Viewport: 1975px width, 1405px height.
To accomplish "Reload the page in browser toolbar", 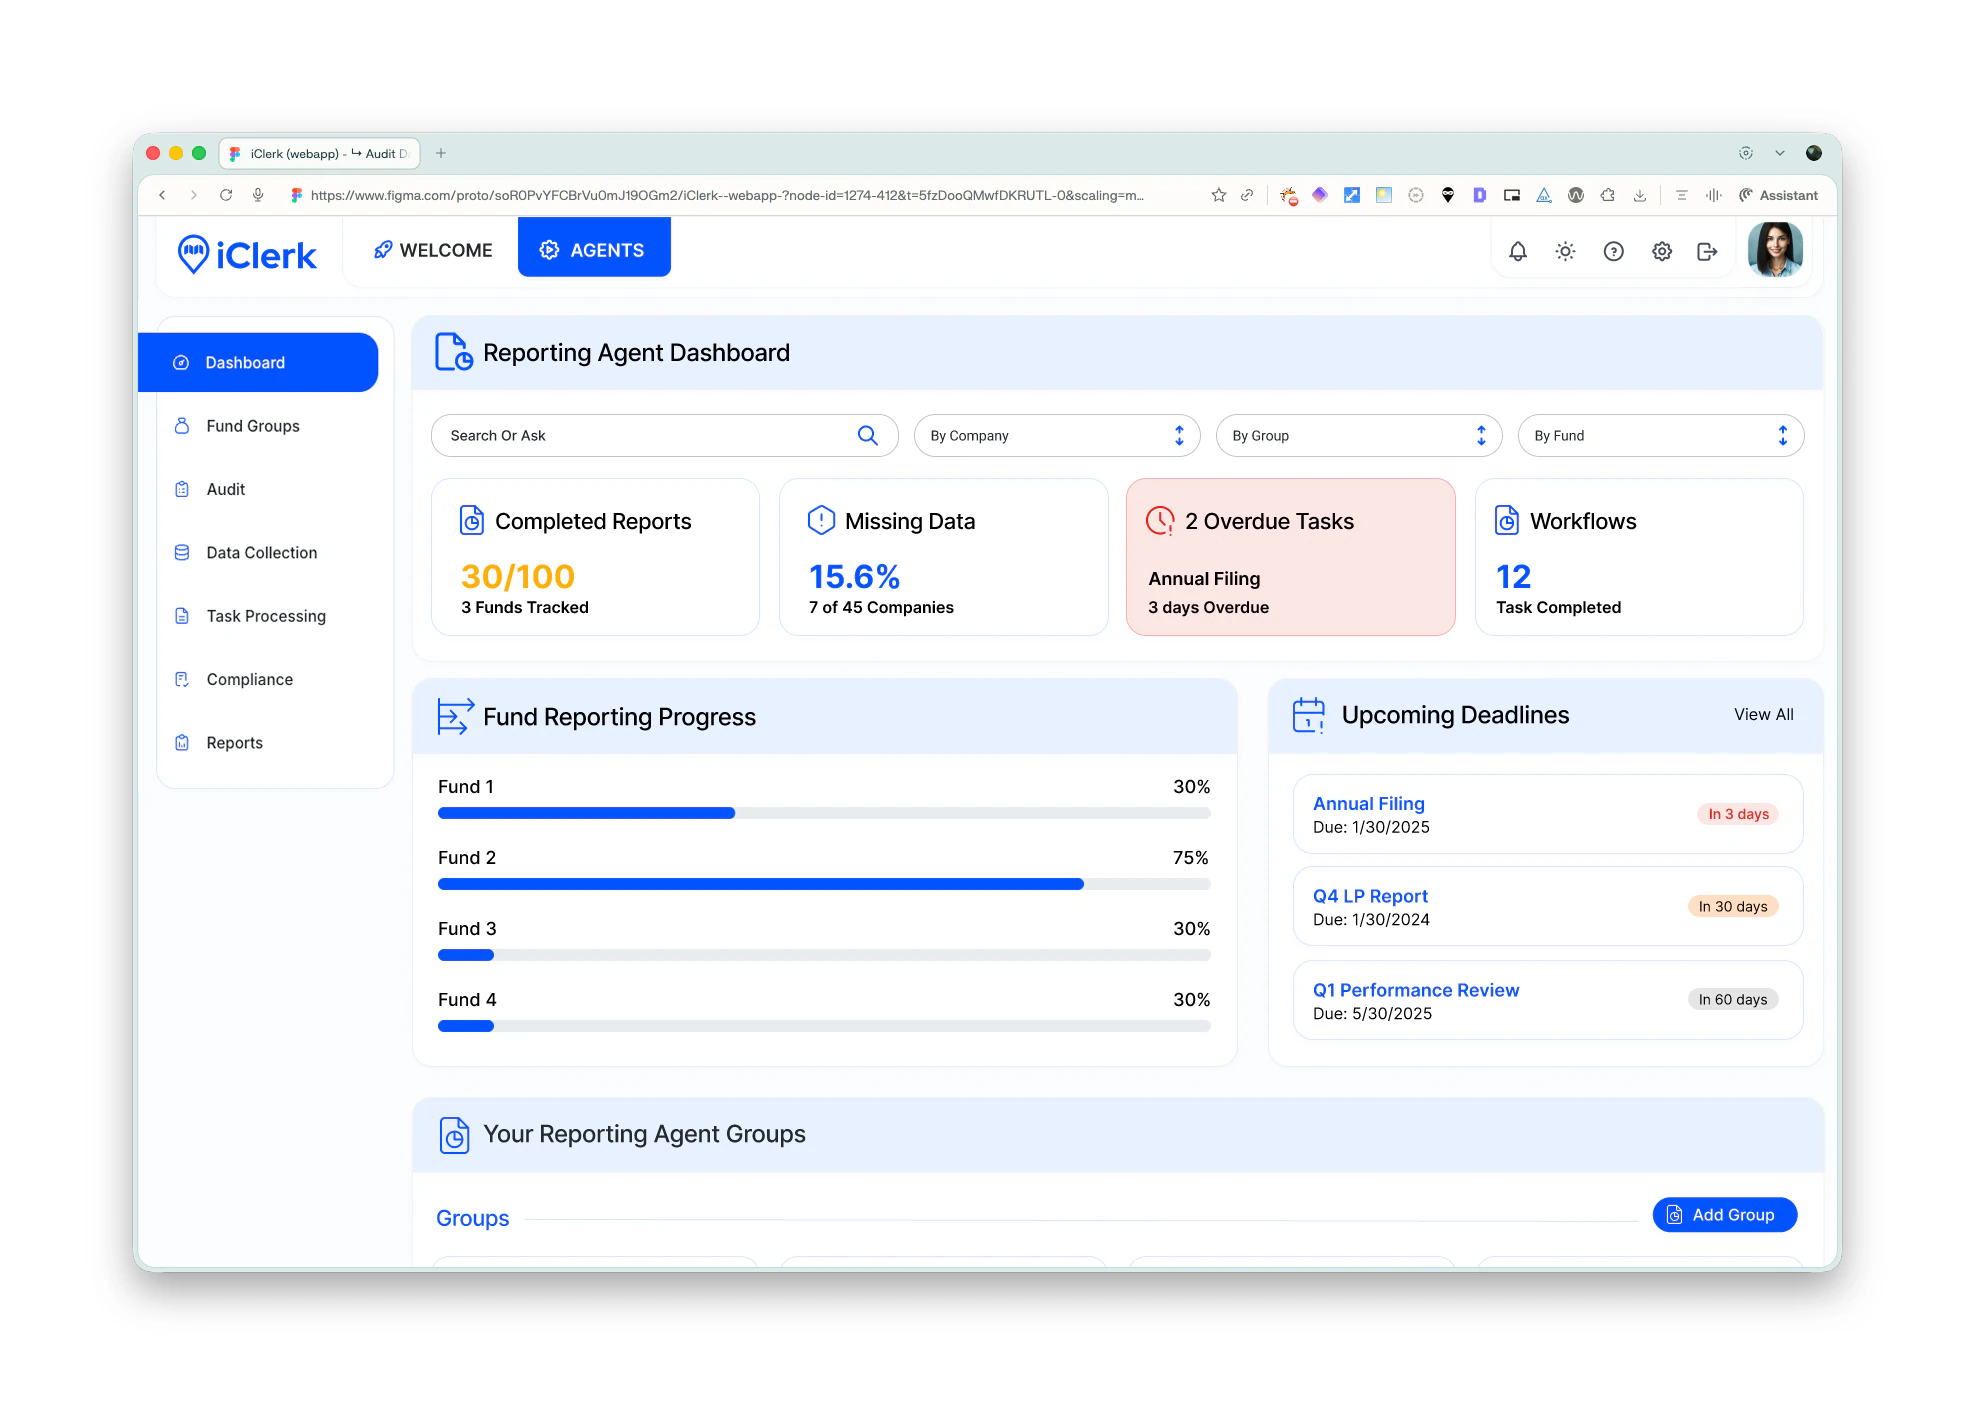I will pos(226,195).
